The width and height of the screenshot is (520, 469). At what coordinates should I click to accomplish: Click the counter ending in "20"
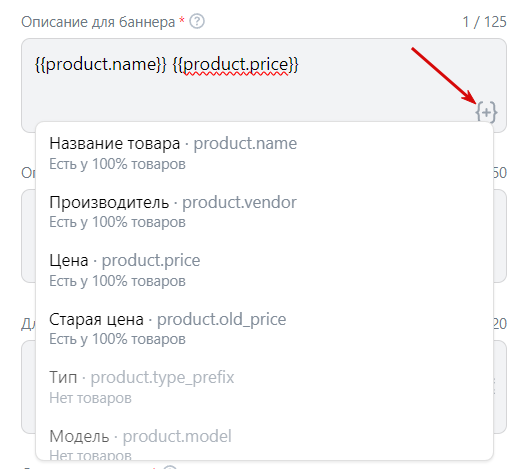tap(500, 324)
